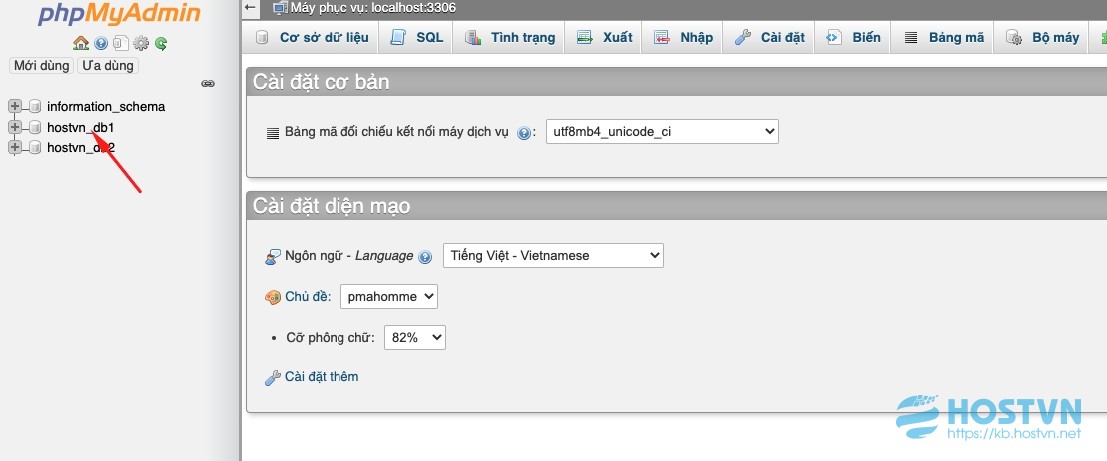
Task: Click the left arrow collapse icon in header
Action: (x=250, y=8)
